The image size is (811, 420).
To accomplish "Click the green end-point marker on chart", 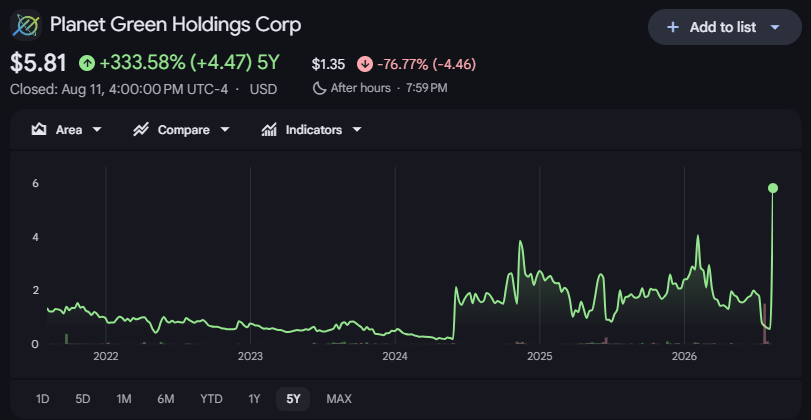I will (x=773, y=188).
